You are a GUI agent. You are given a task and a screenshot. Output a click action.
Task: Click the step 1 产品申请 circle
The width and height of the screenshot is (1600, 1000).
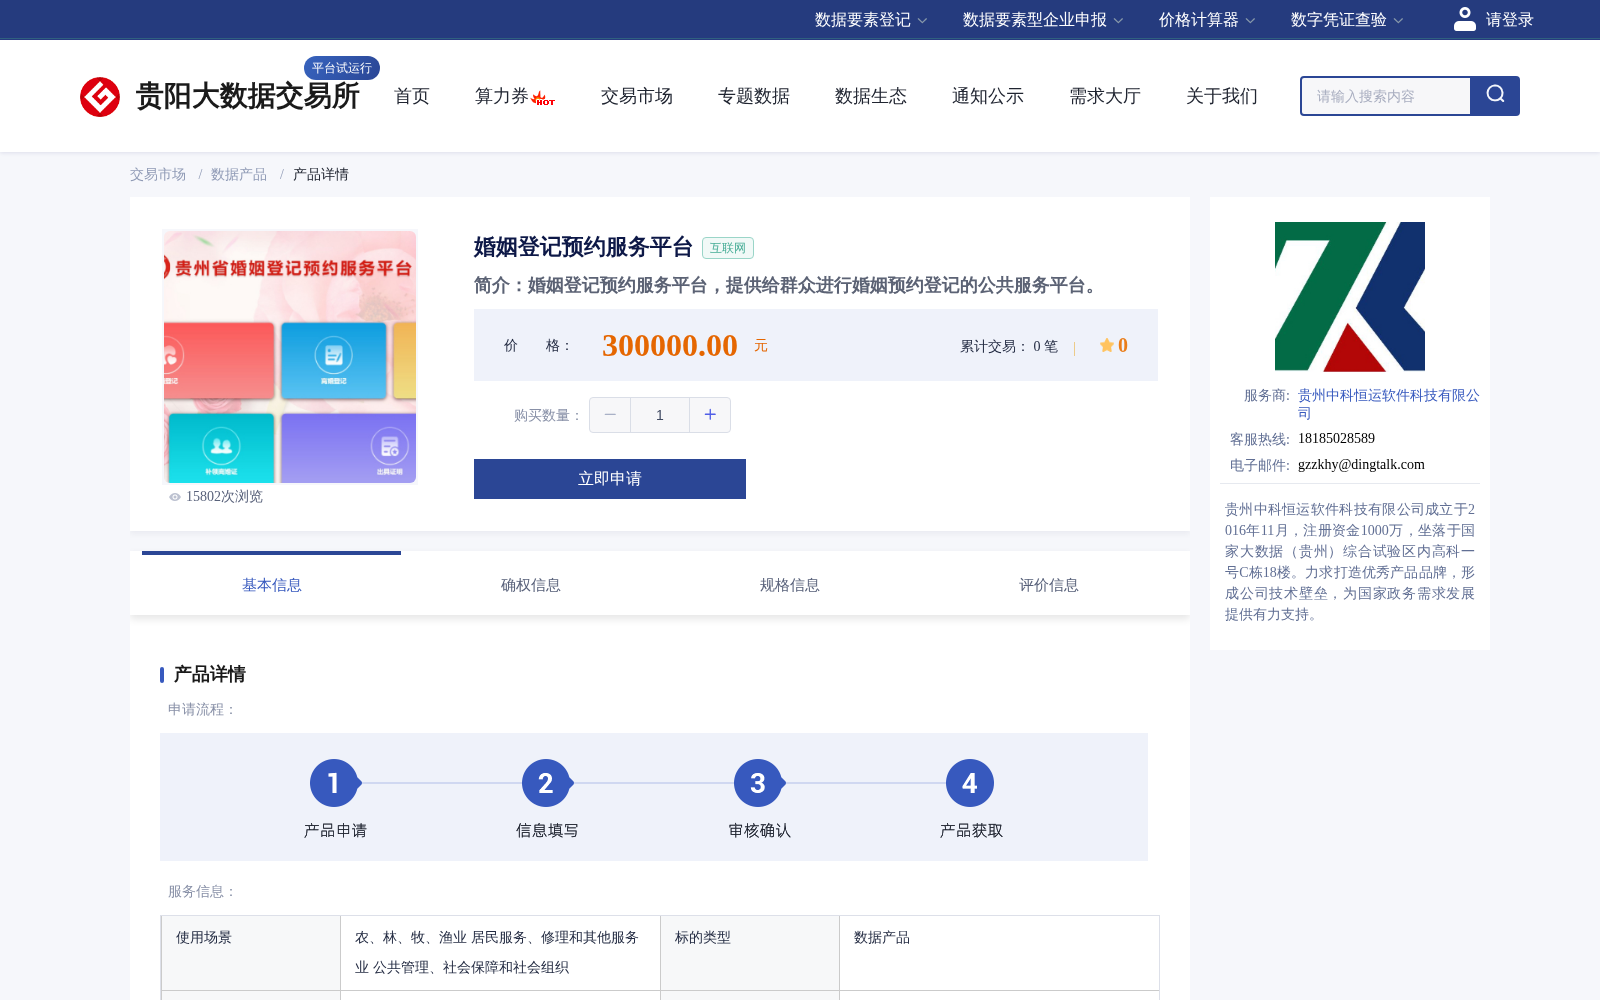tap(334, 783)
